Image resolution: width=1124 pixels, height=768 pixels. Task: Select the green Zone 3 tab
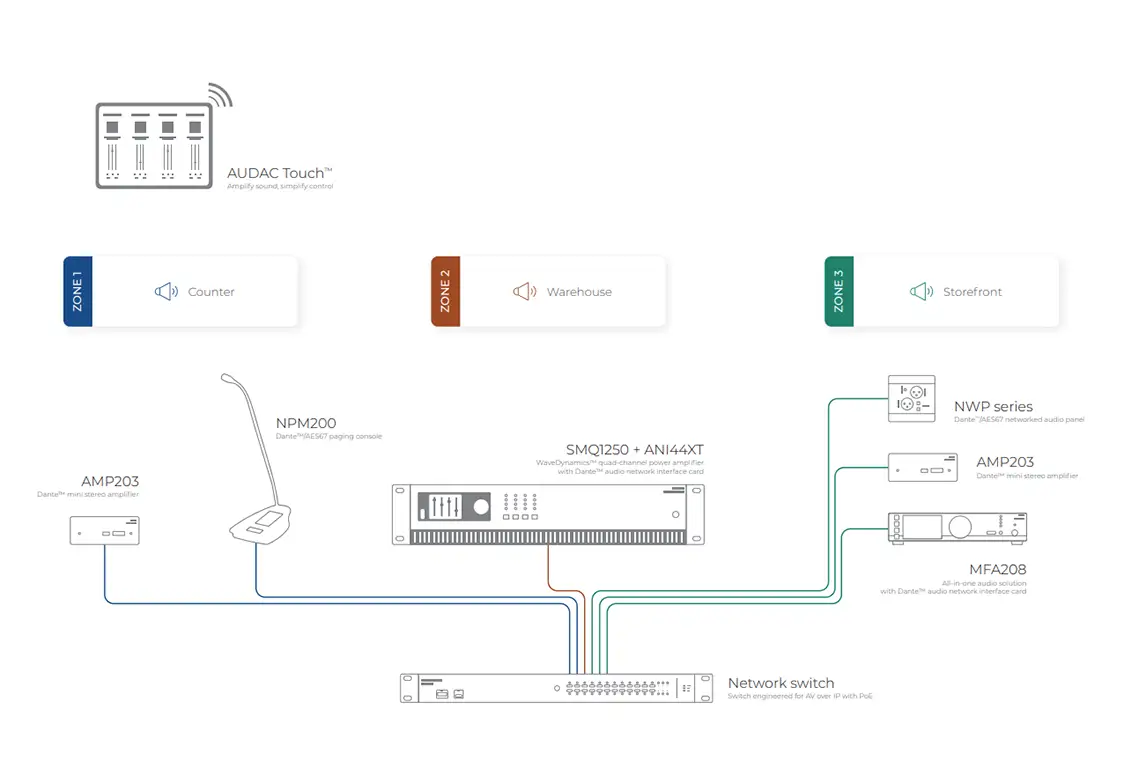pyautogui.click(x=838, y=291)
